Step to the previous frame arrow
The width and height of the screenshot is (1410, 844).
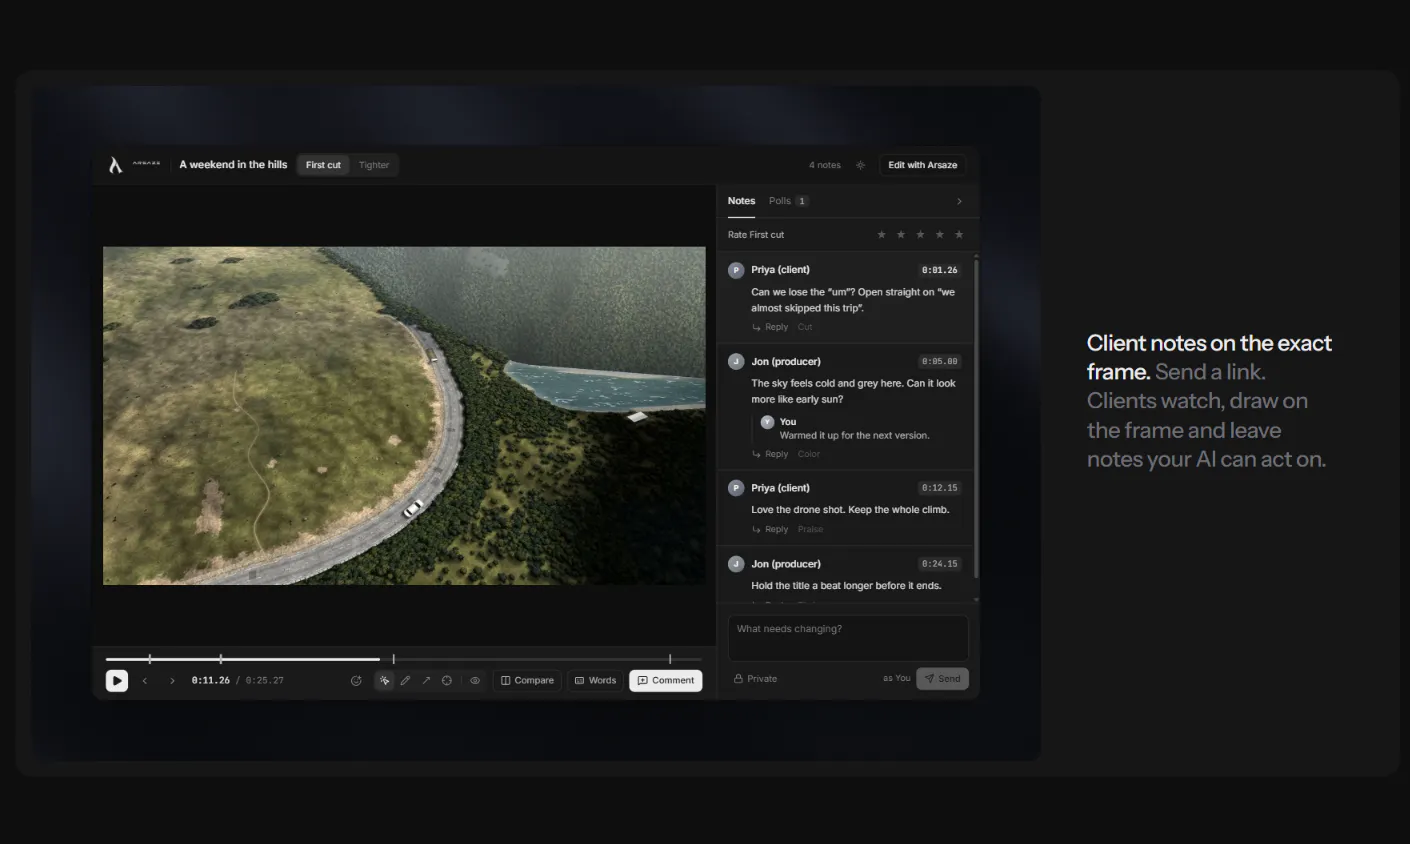pos(145,680)
